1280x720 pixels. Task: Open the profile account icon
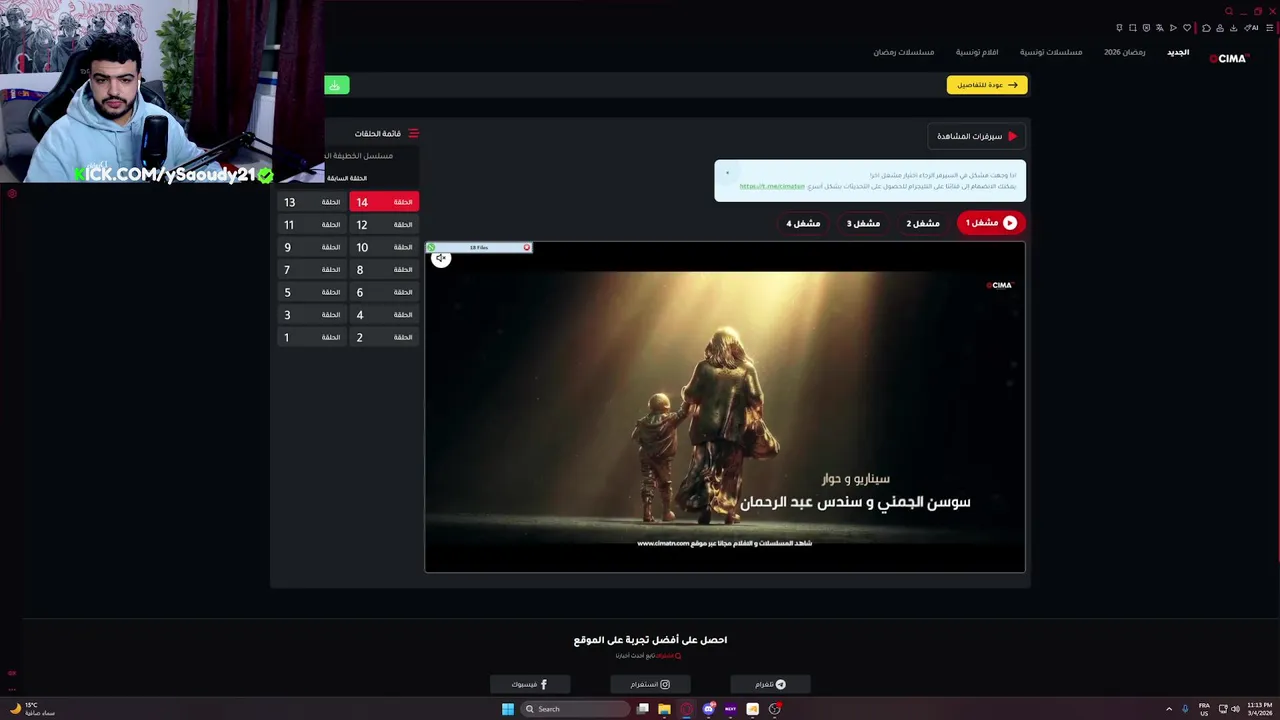click(x=1220, y=28)
